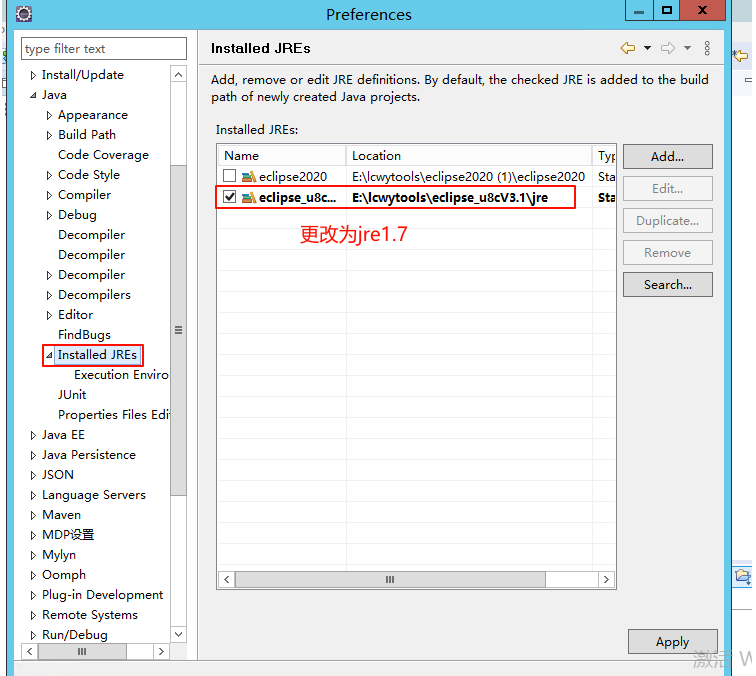Open the back history dropdown arrow
Viewport: 756px width, 676px height.
click(647, 48)
